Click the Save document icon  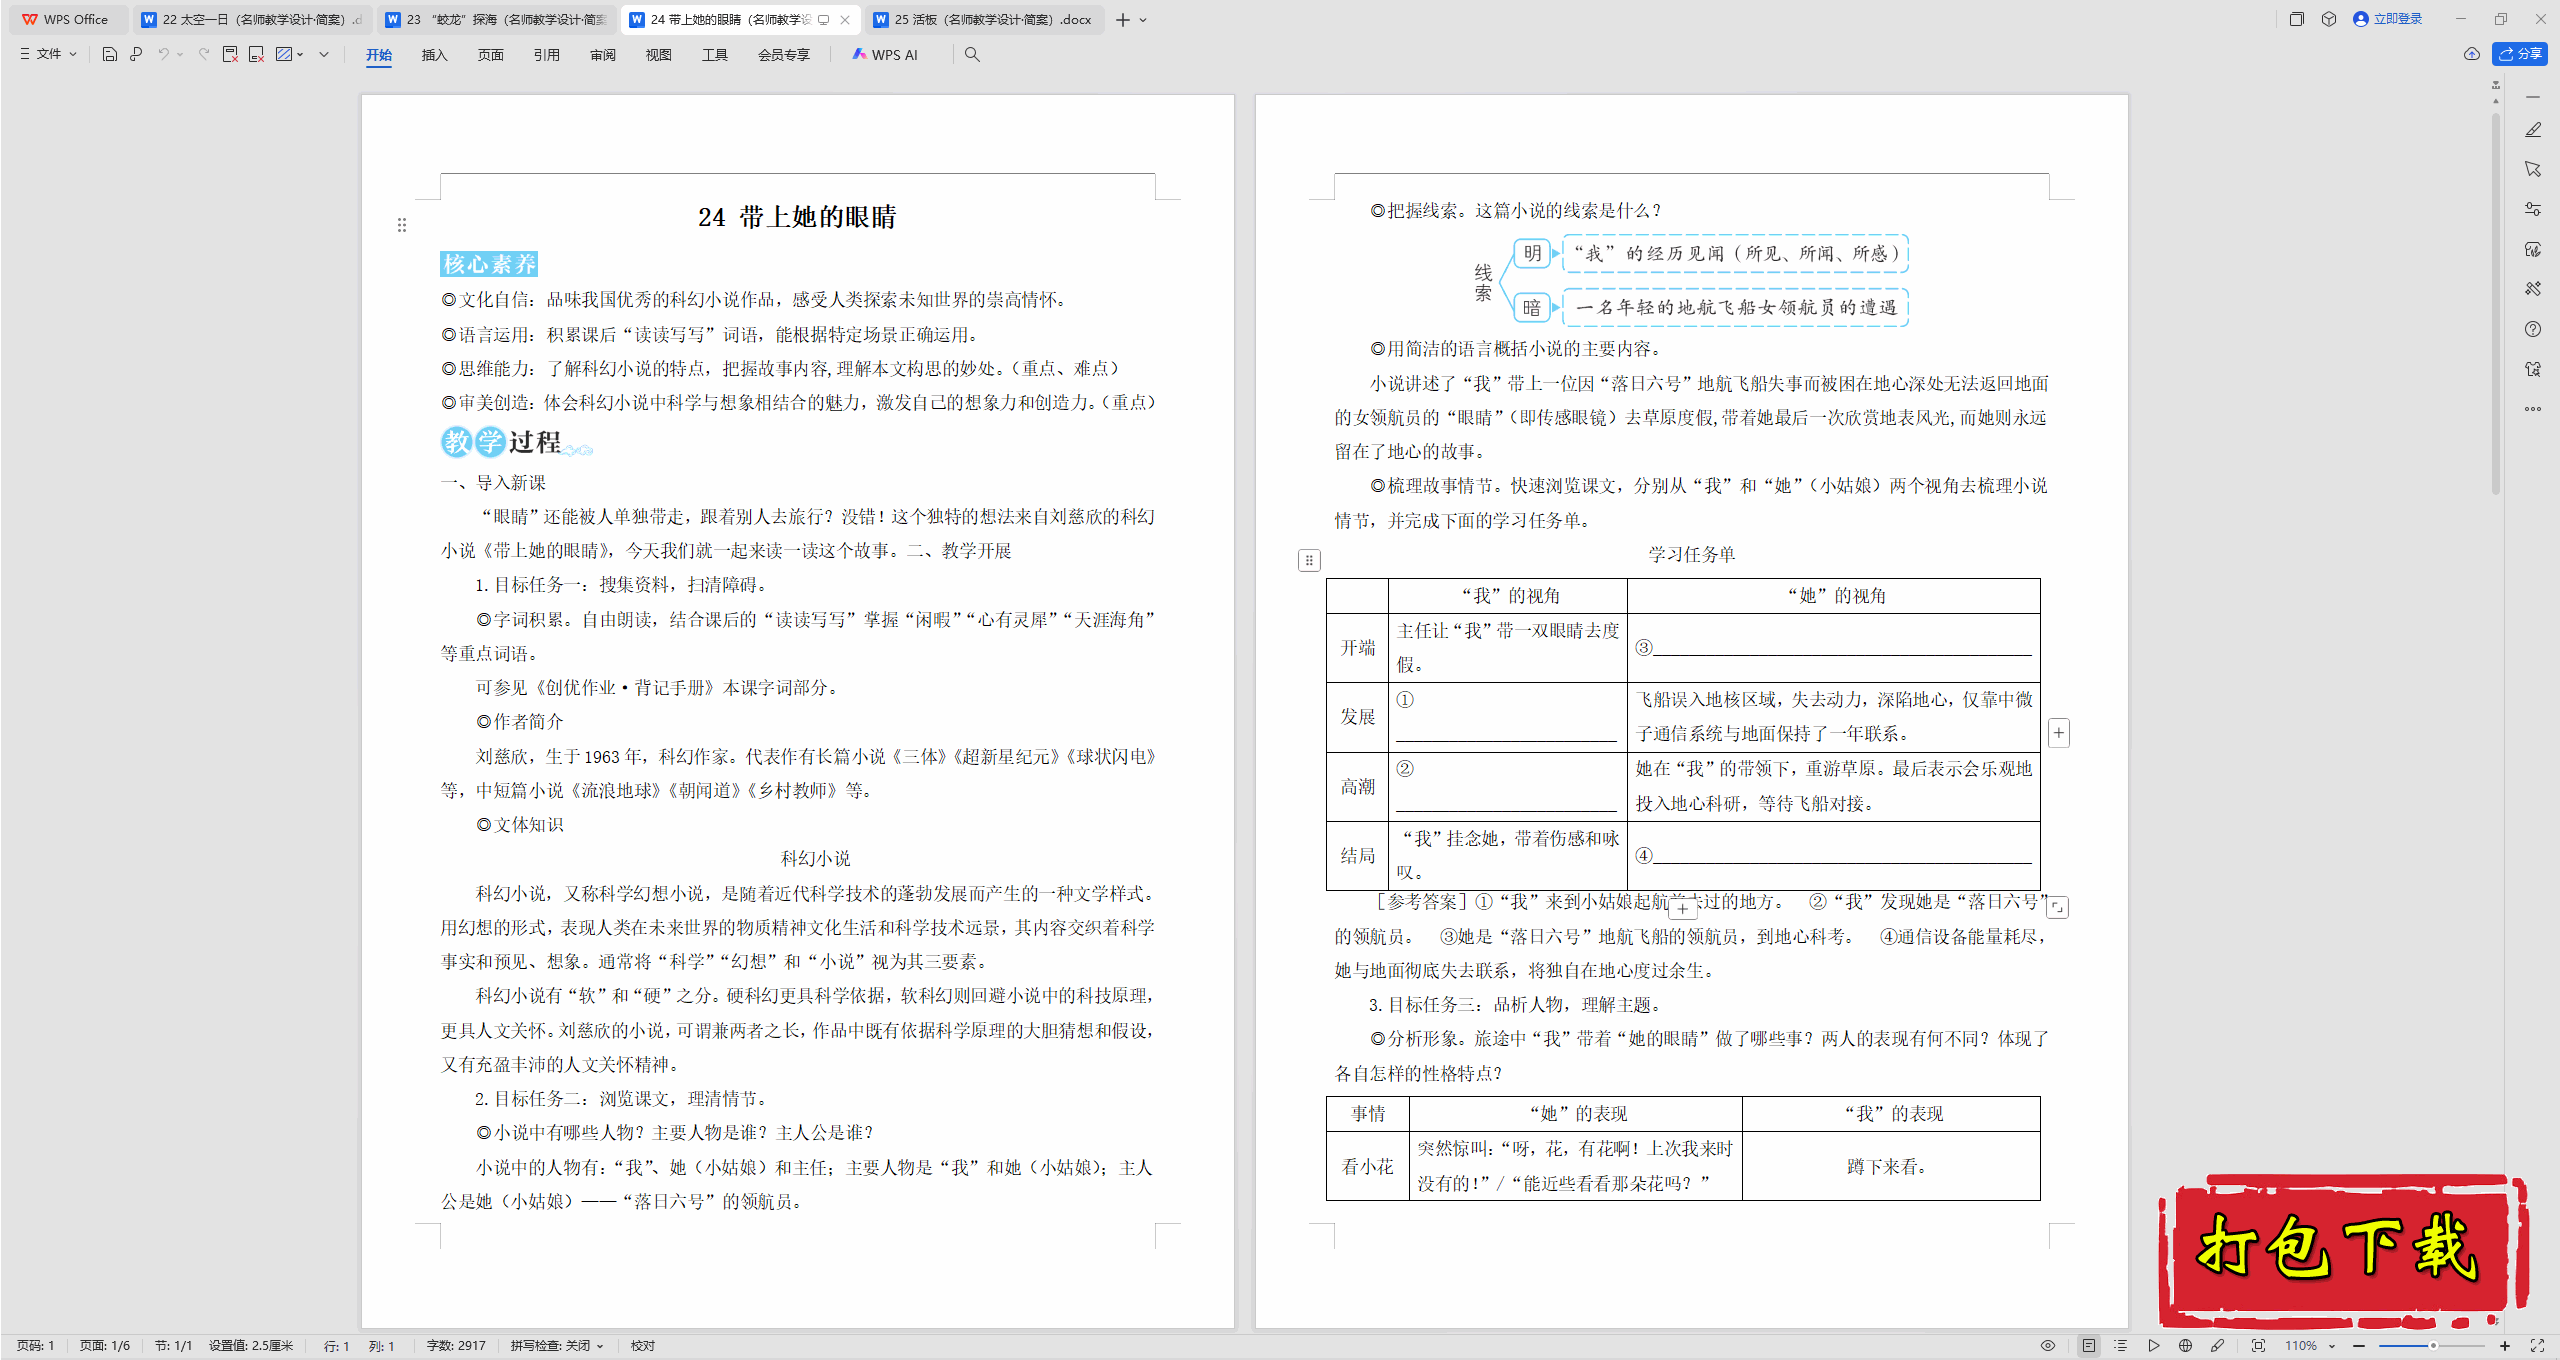(x=110, y=55)
